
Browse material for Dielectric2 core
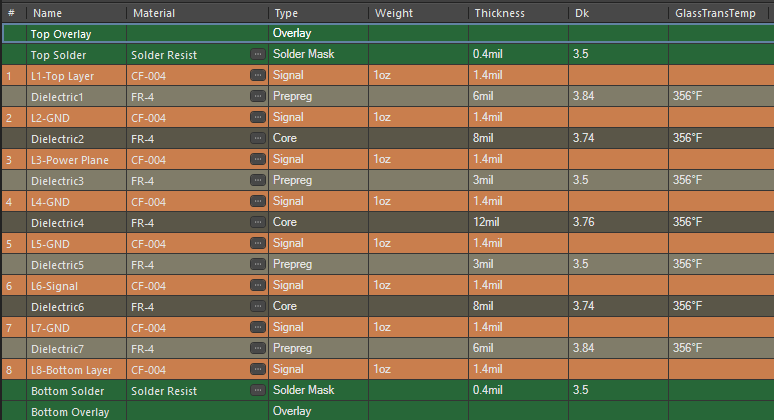(258, 139)
